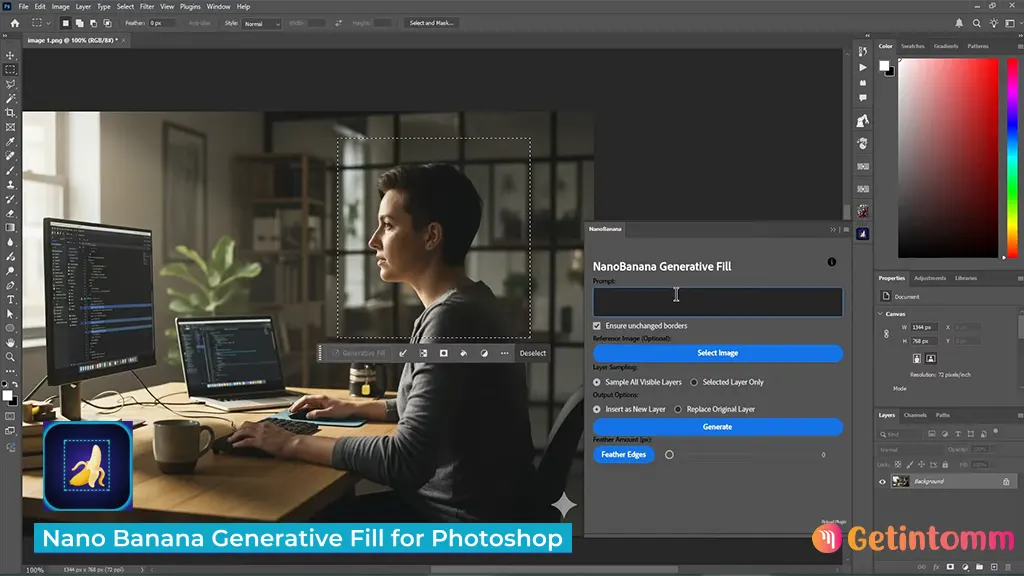Open the Plugins menu

190,7
